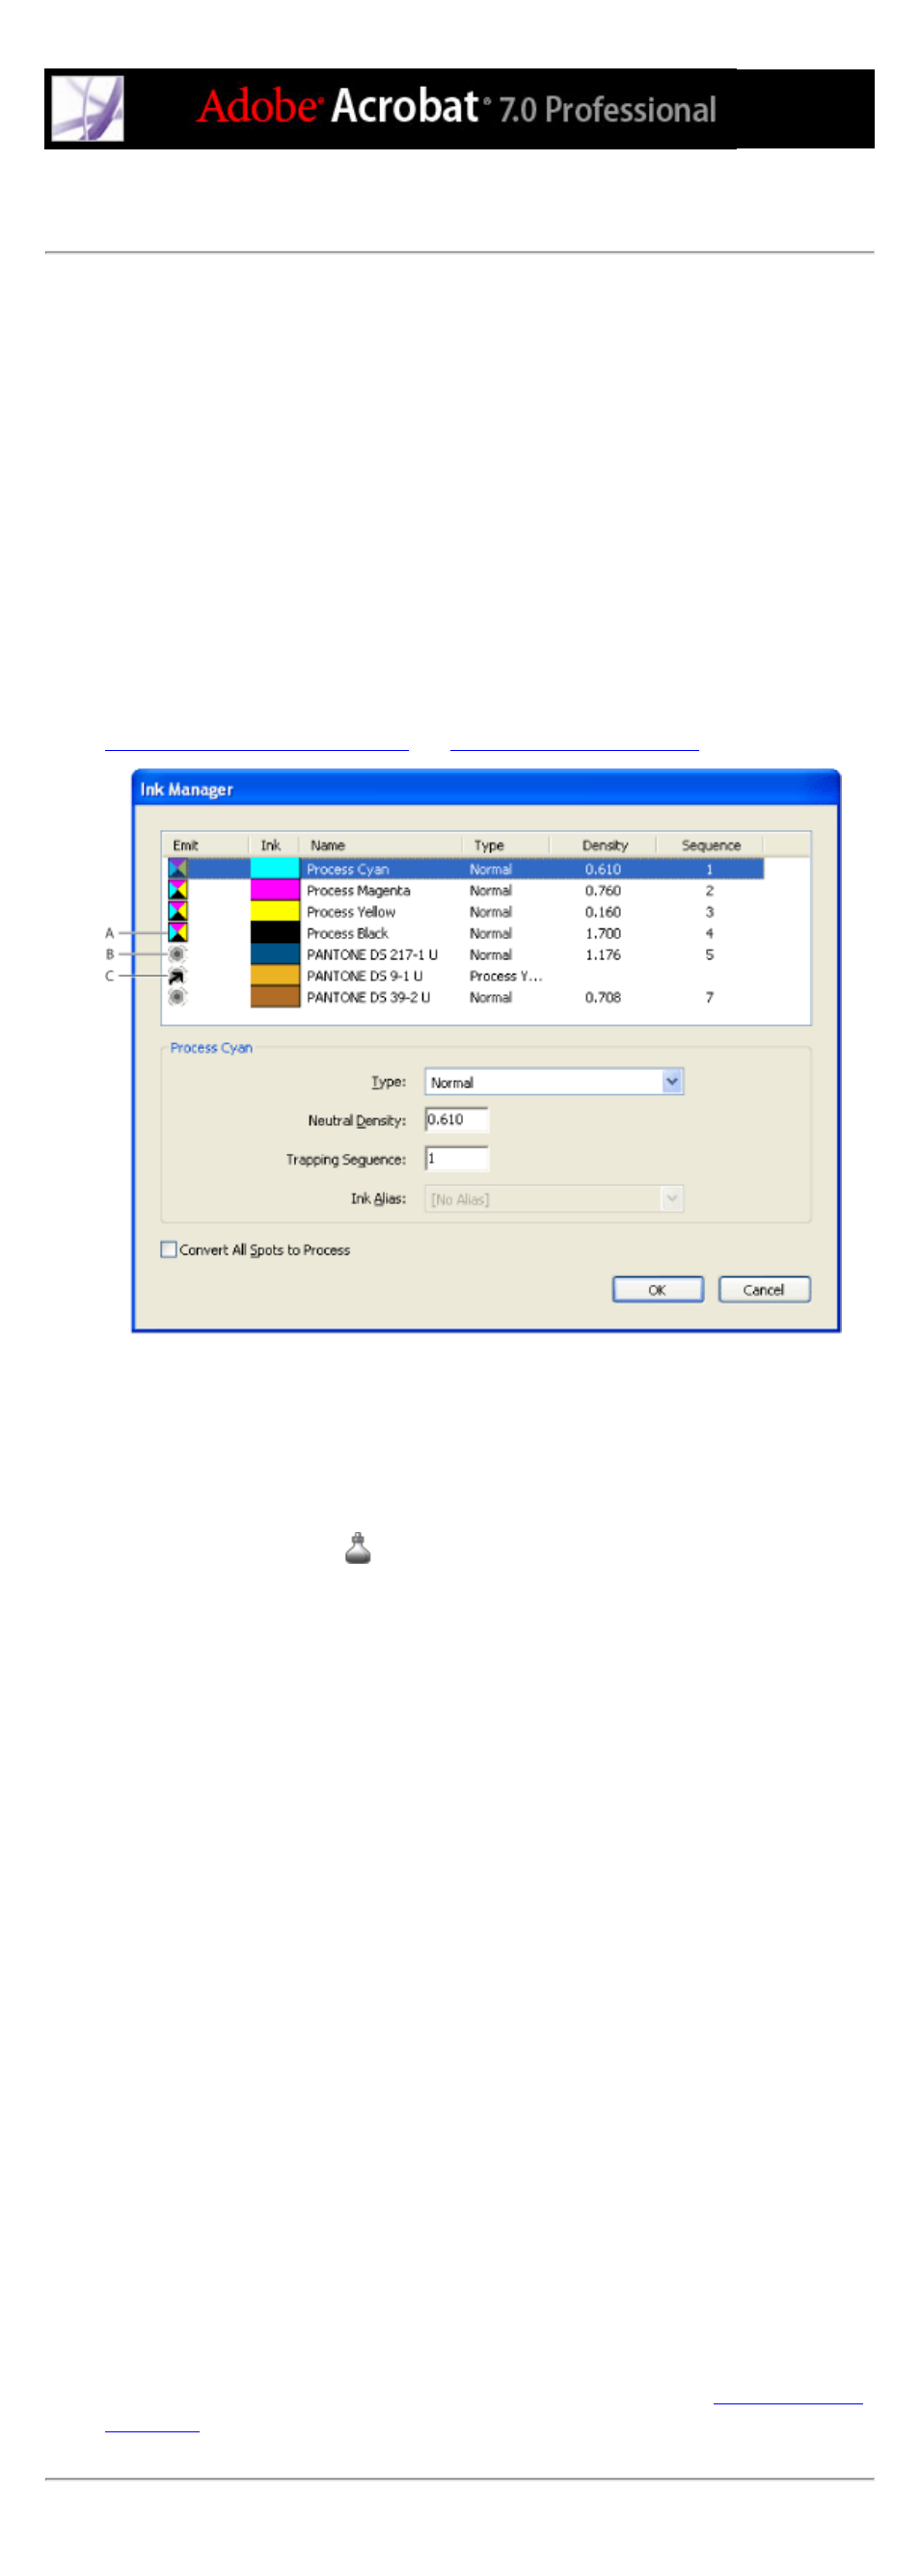Click the Density column header
This screenshot has height=2576, width=920.
(x=604, y=845)
